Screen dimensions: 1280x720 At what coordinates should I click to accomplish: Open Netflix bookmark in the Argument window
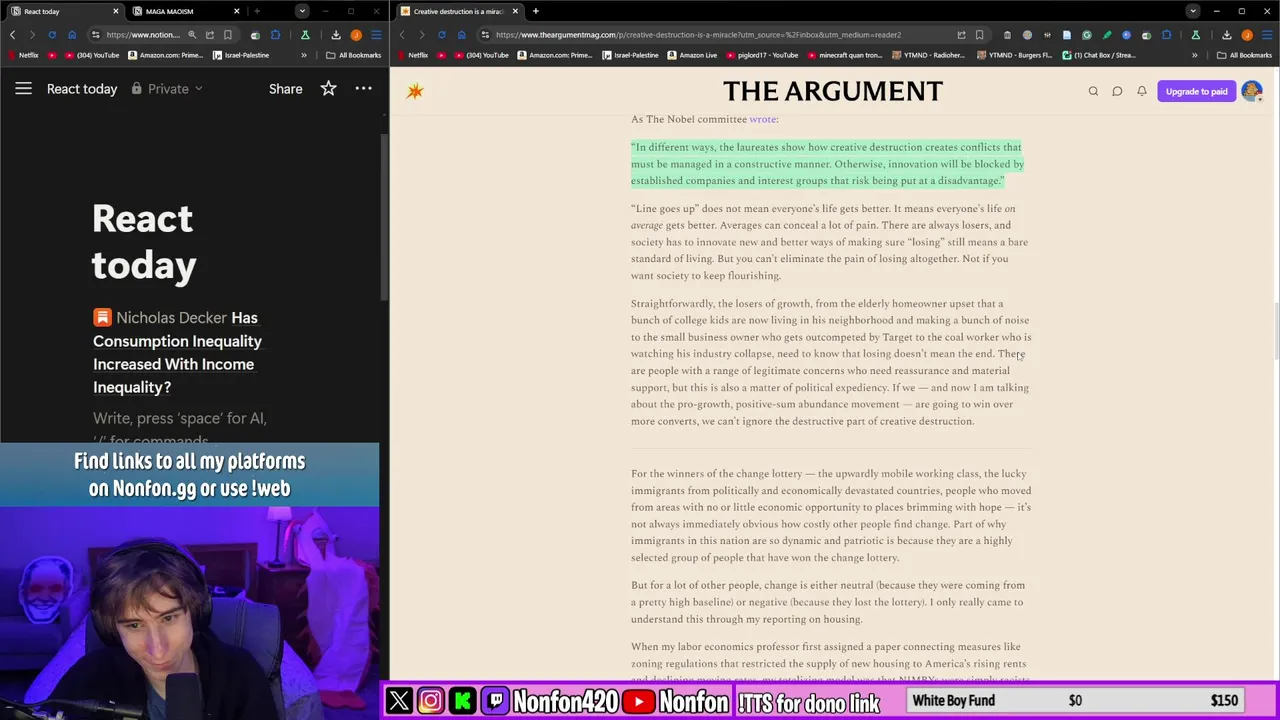point(412,55)
